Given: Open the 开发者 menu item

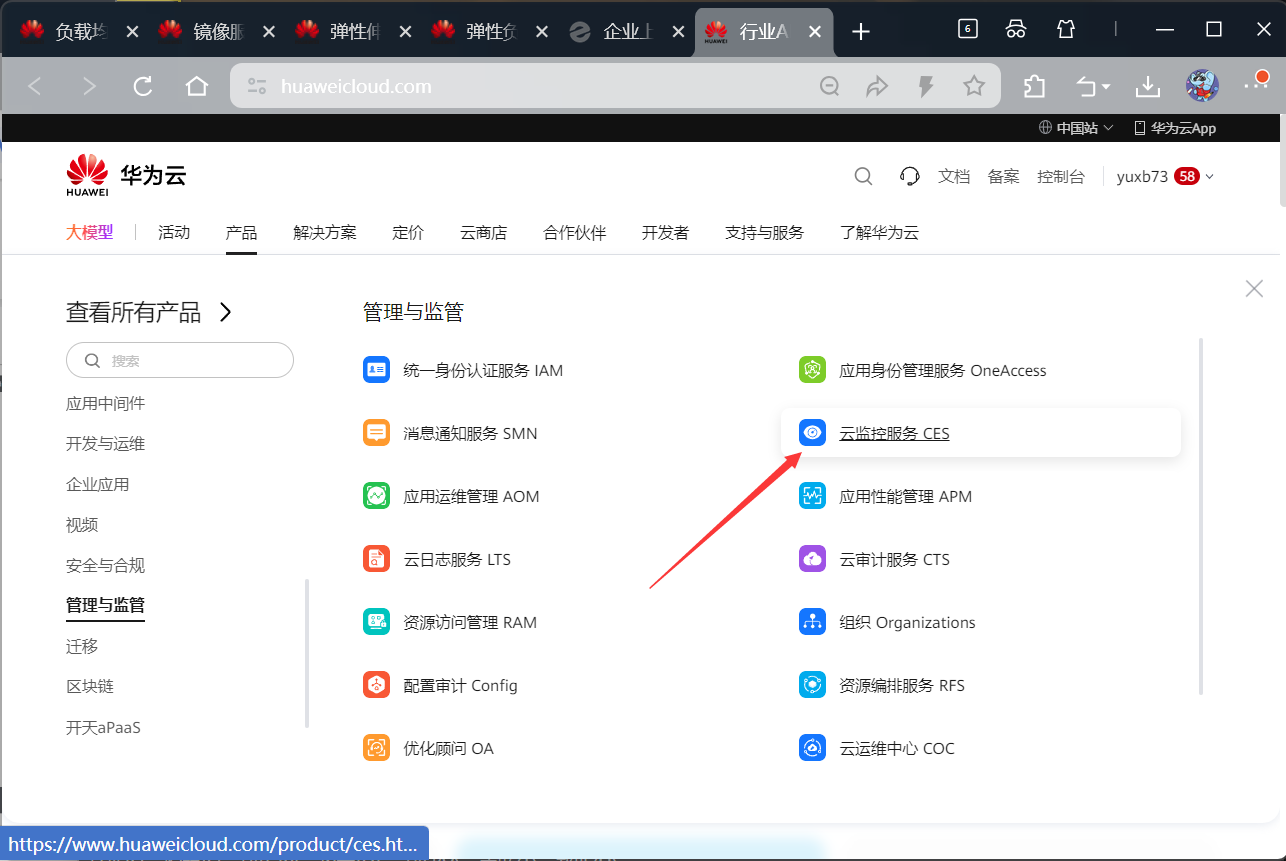Looking at the screenshot, I should coord(665,232).
